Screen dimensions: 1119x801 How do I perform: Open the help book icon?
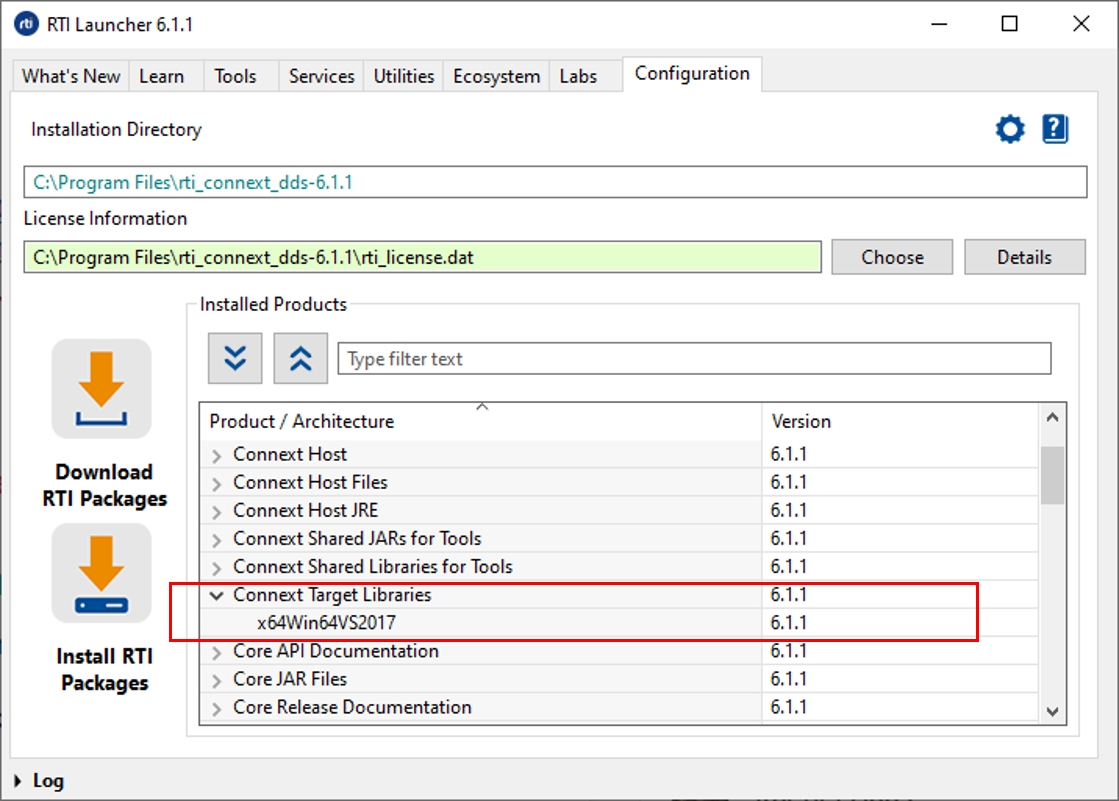click(x=1055, y=129)
